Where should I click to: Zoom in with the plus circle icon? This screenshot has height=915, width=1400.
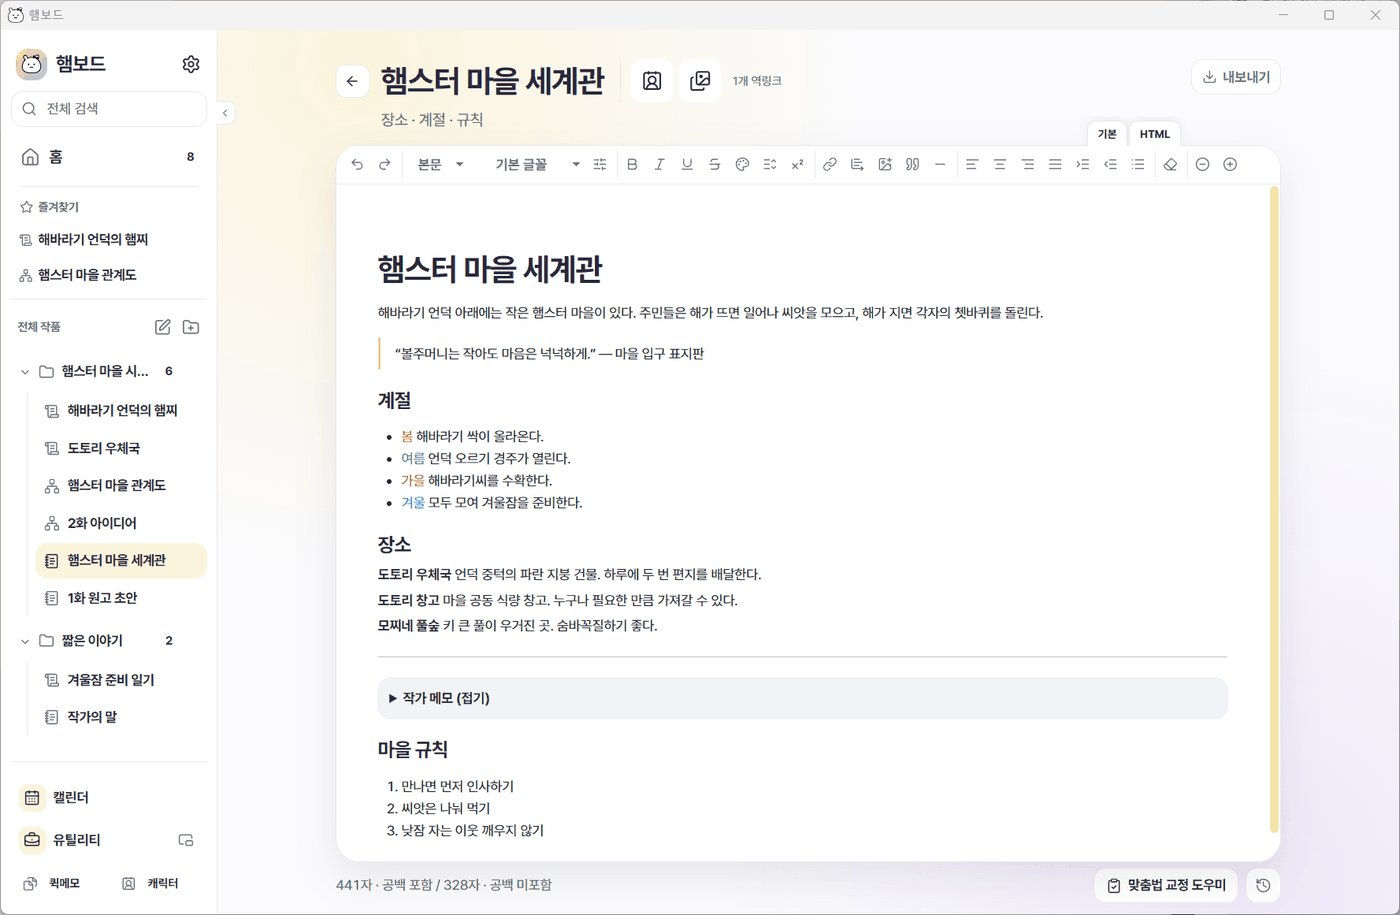coord(1230,165)
